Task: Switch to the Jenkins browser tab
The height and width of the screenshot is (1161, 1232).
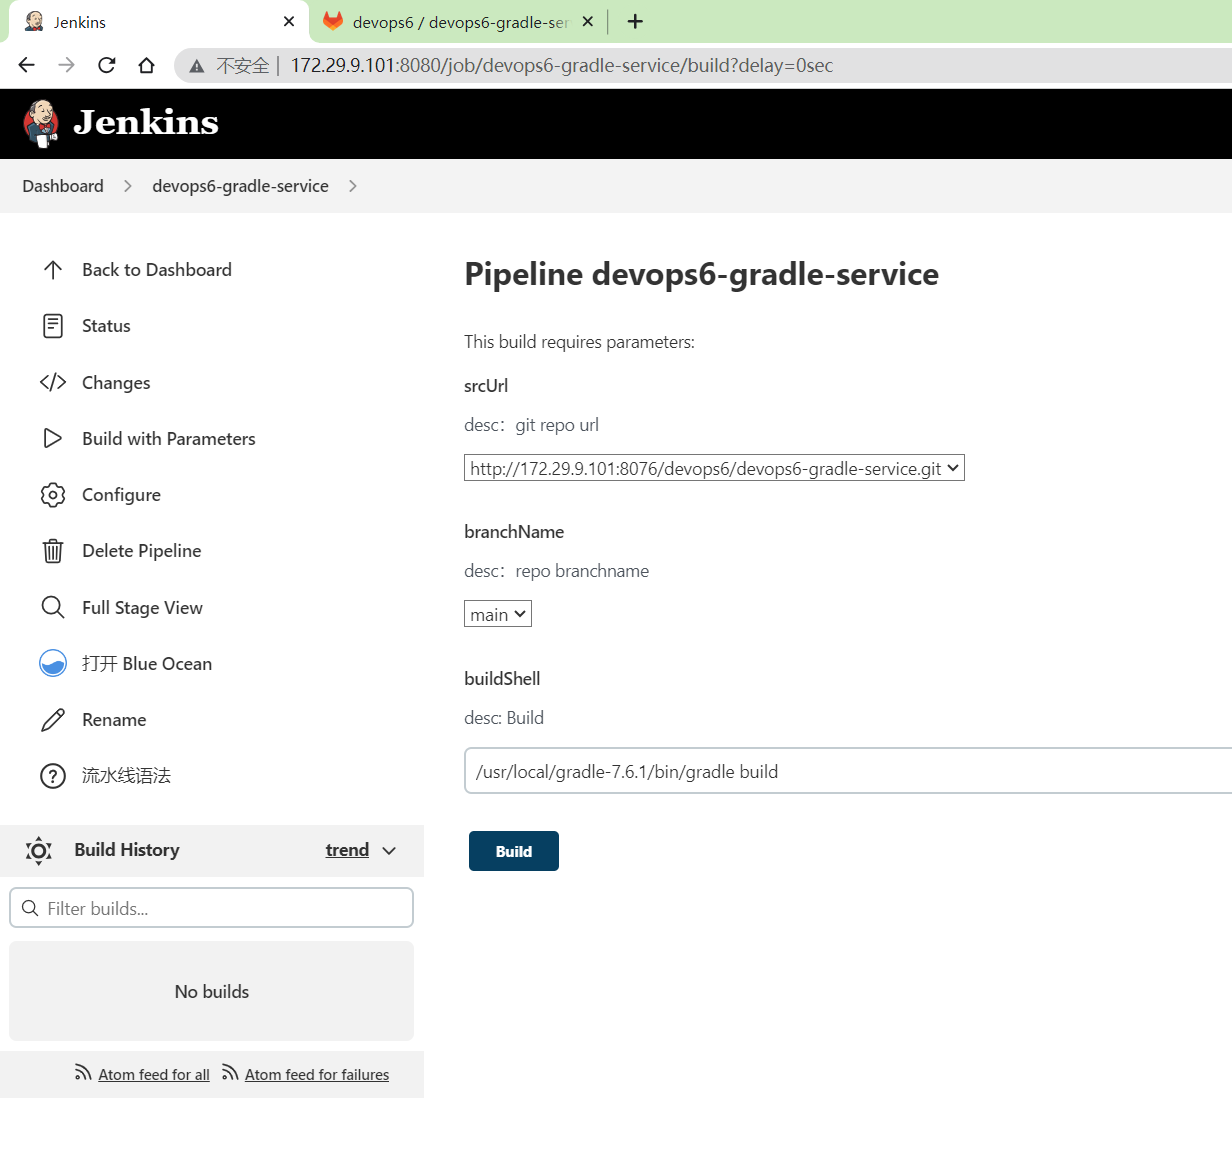Action: (x=159, y=22)
